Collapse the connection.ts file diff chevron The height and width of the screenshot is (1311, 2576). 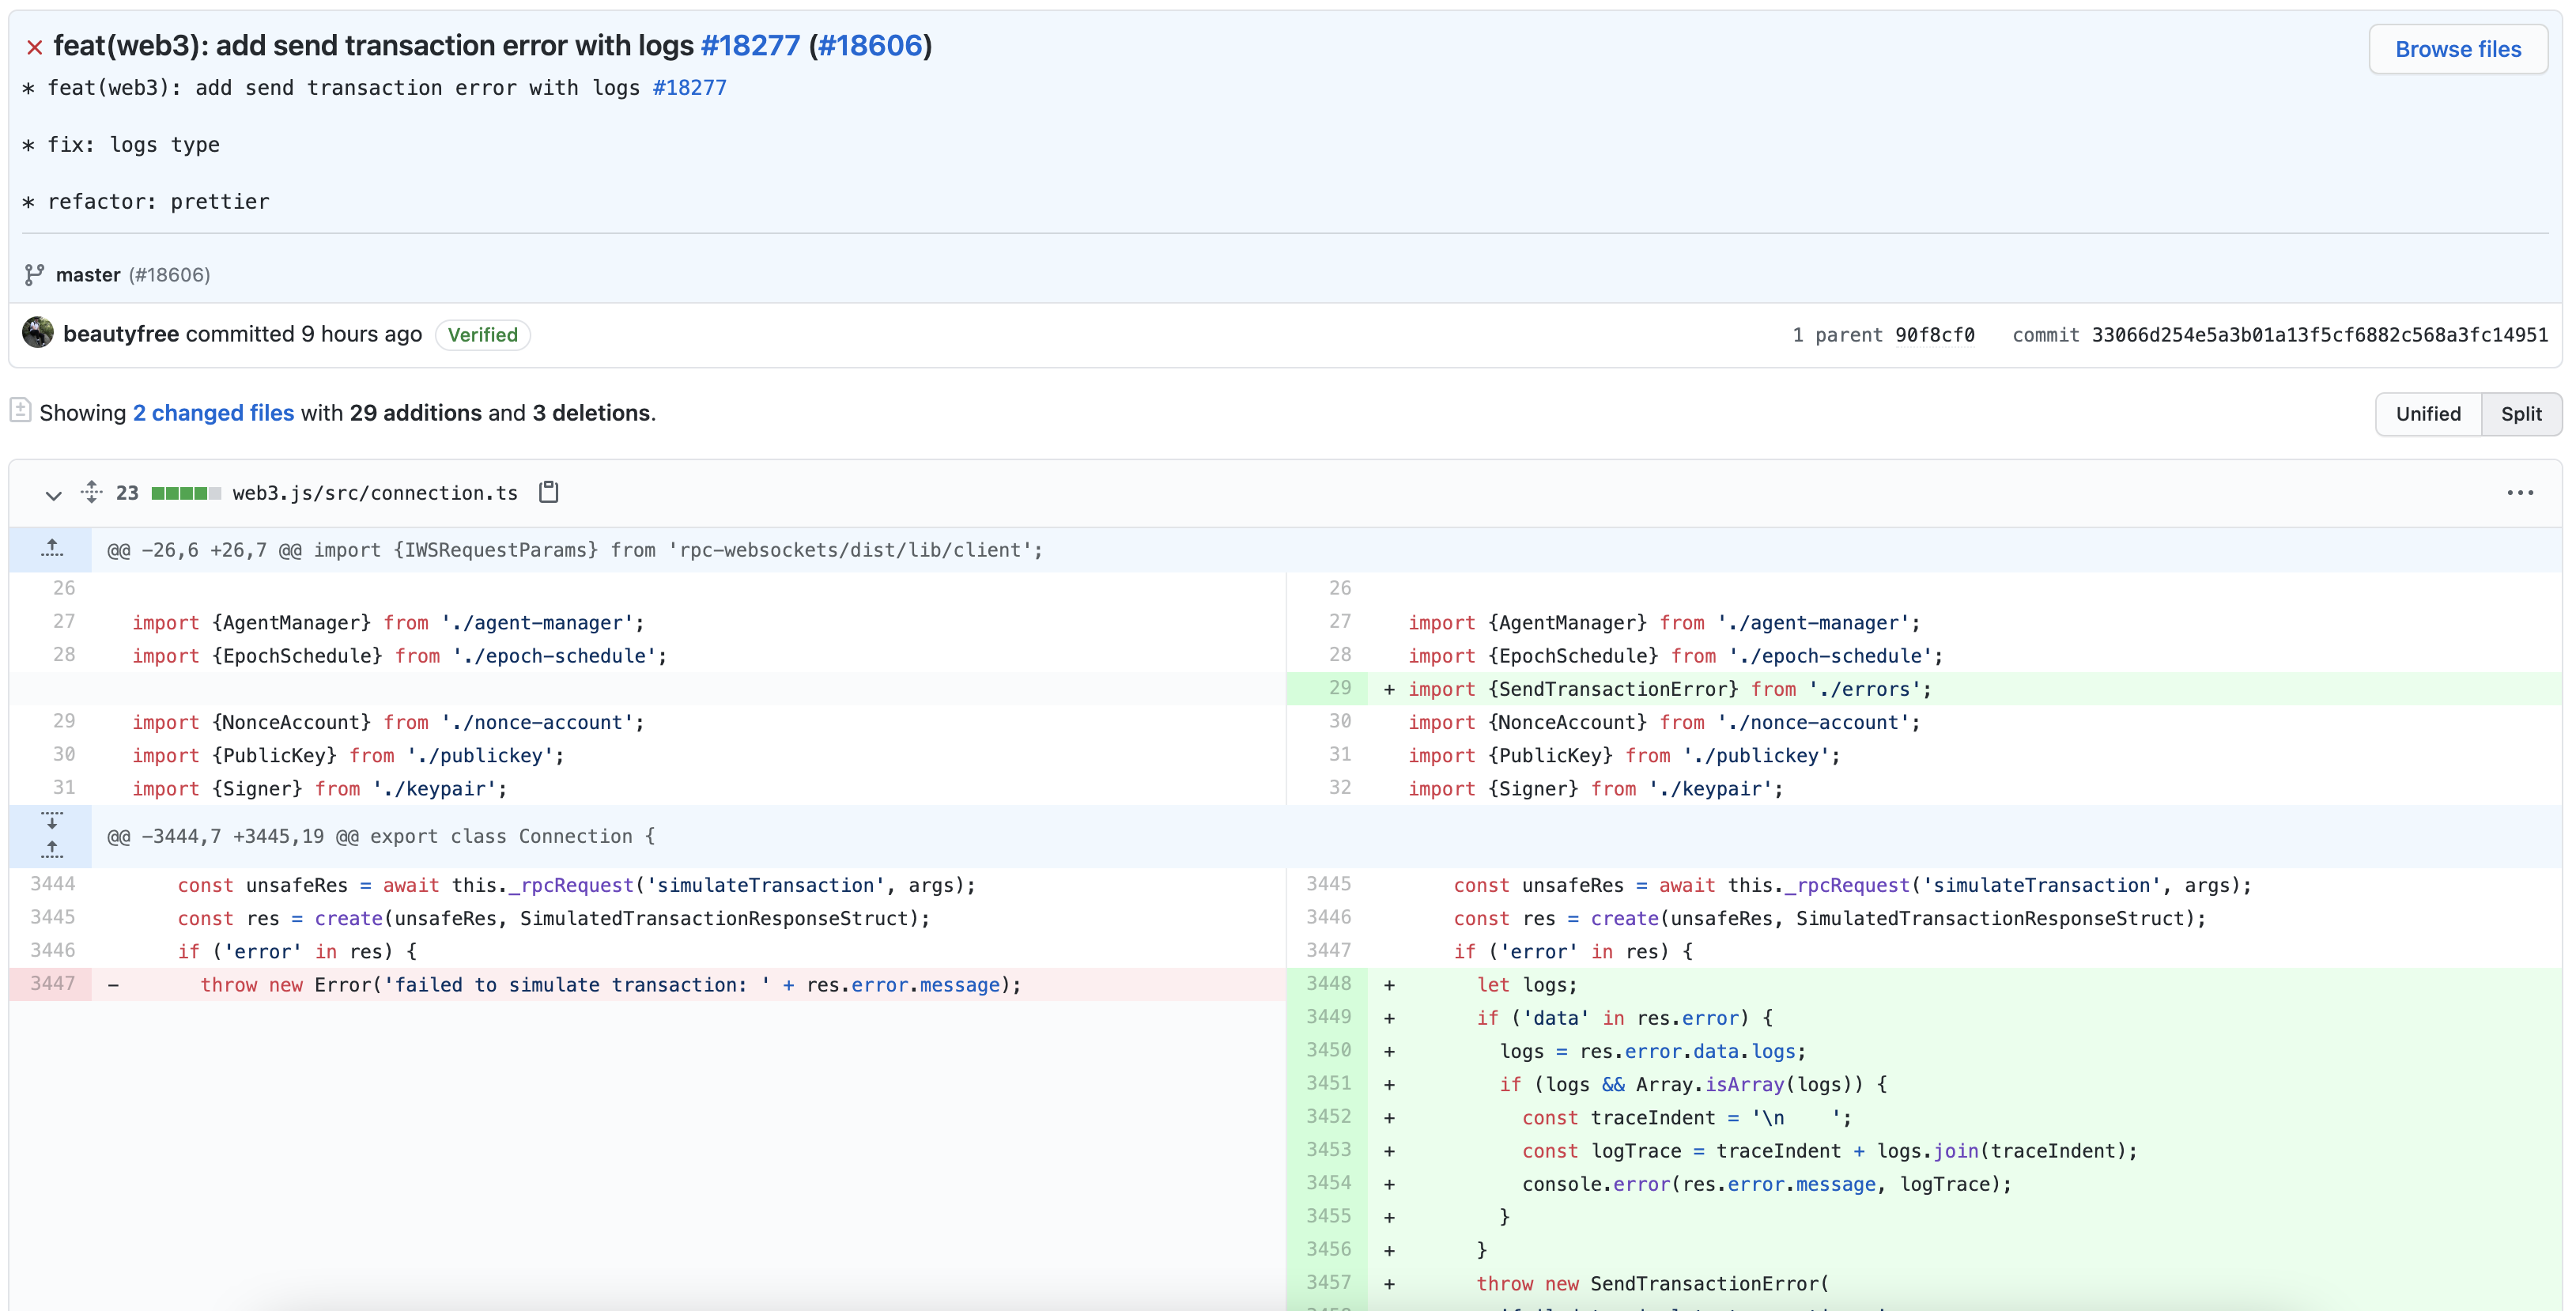click(54, 494)
